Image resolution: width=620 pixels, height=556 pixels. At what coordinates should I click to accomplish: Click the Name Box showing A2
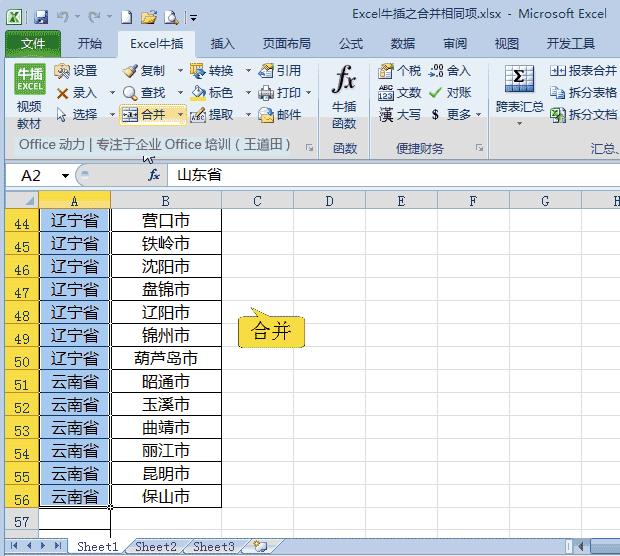(32, 175)
